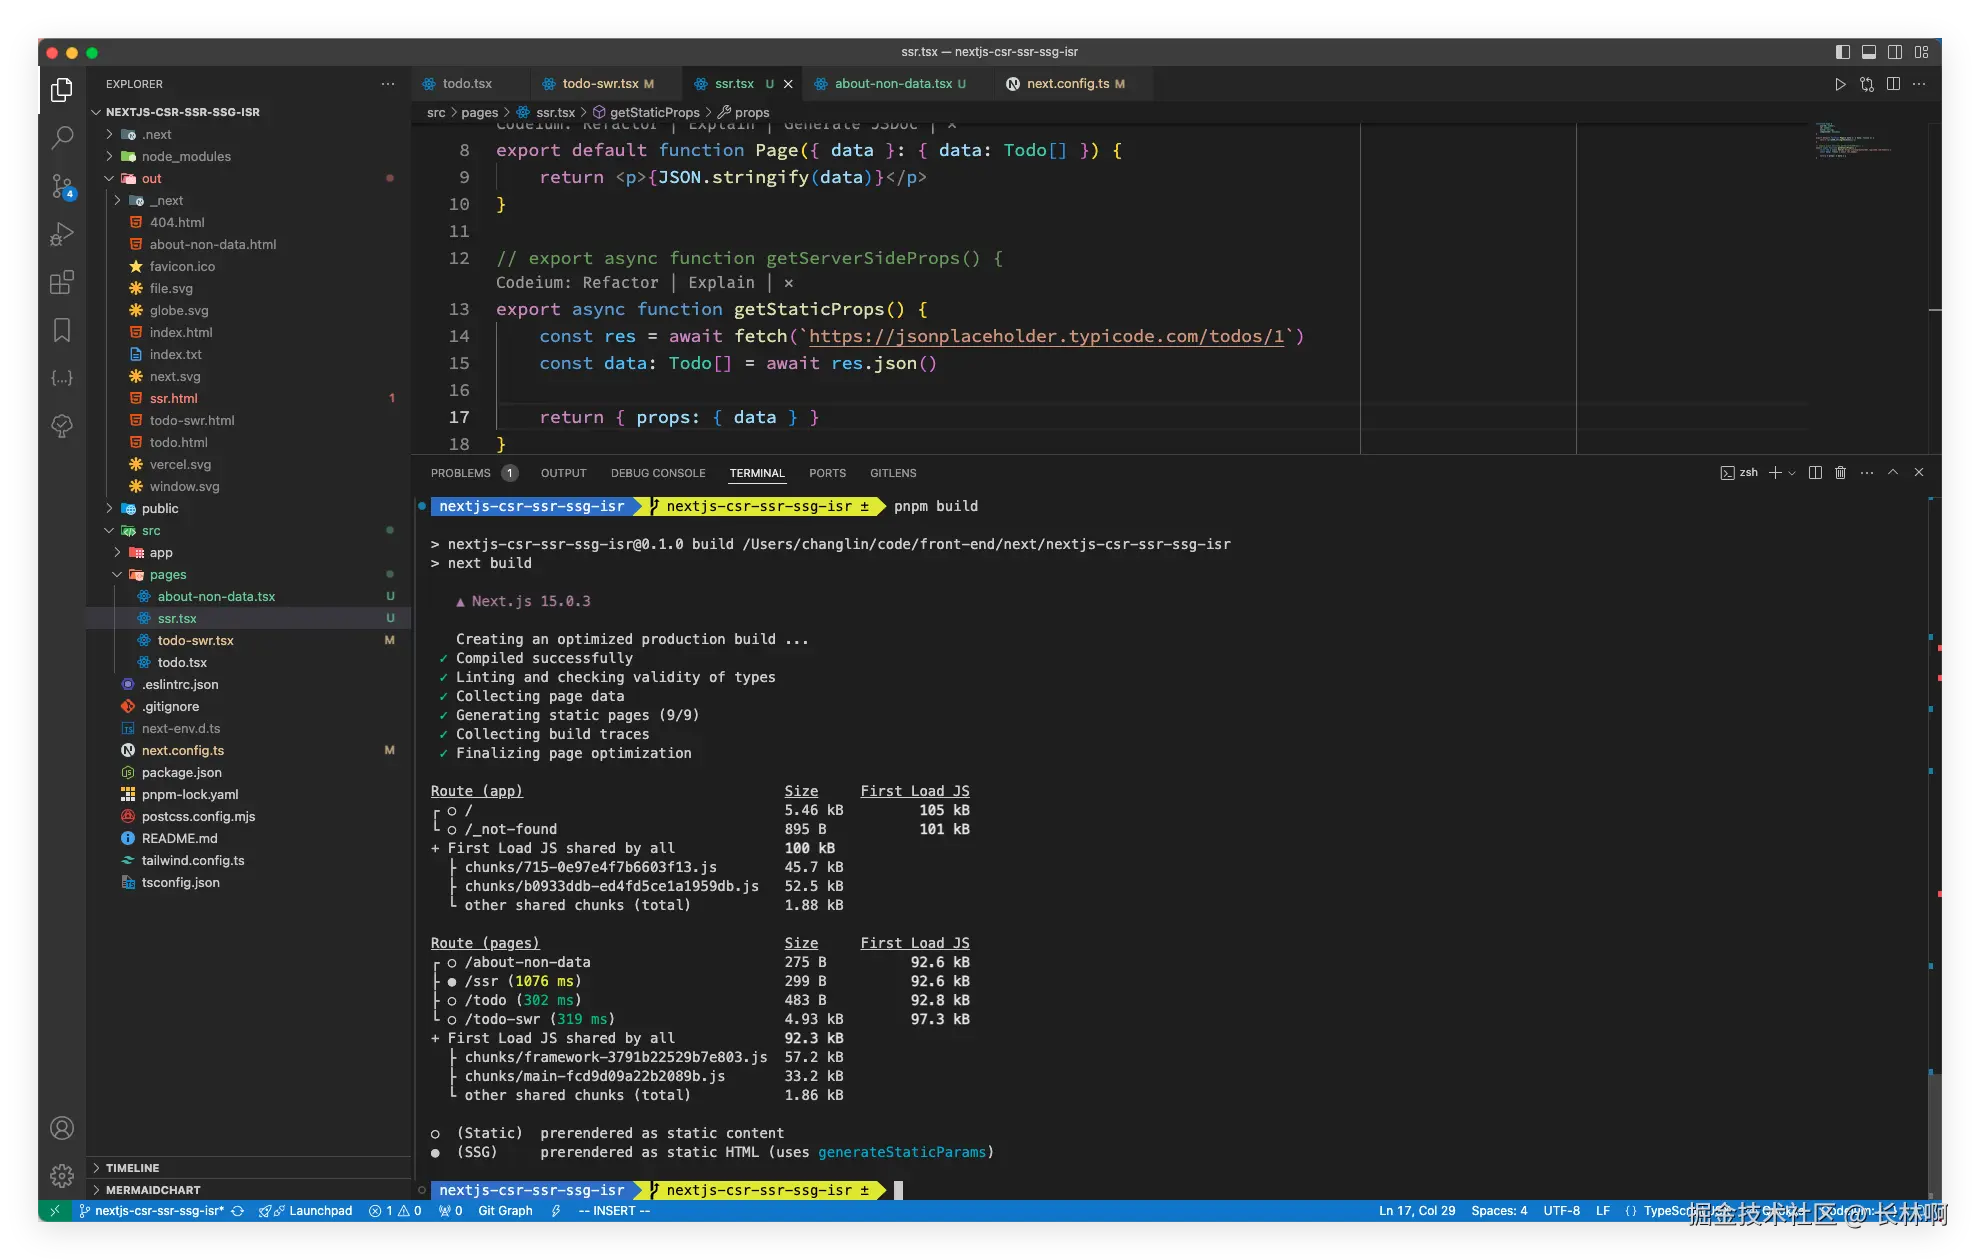1980x1260 pixels.
Task: Maximize the terminal panel size
Action: coord(1893,473)
